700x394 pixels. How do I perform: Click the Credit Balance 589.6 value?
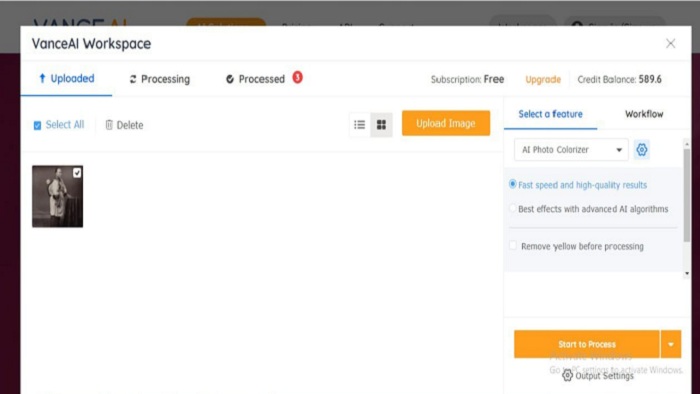(x=650, y=79)
